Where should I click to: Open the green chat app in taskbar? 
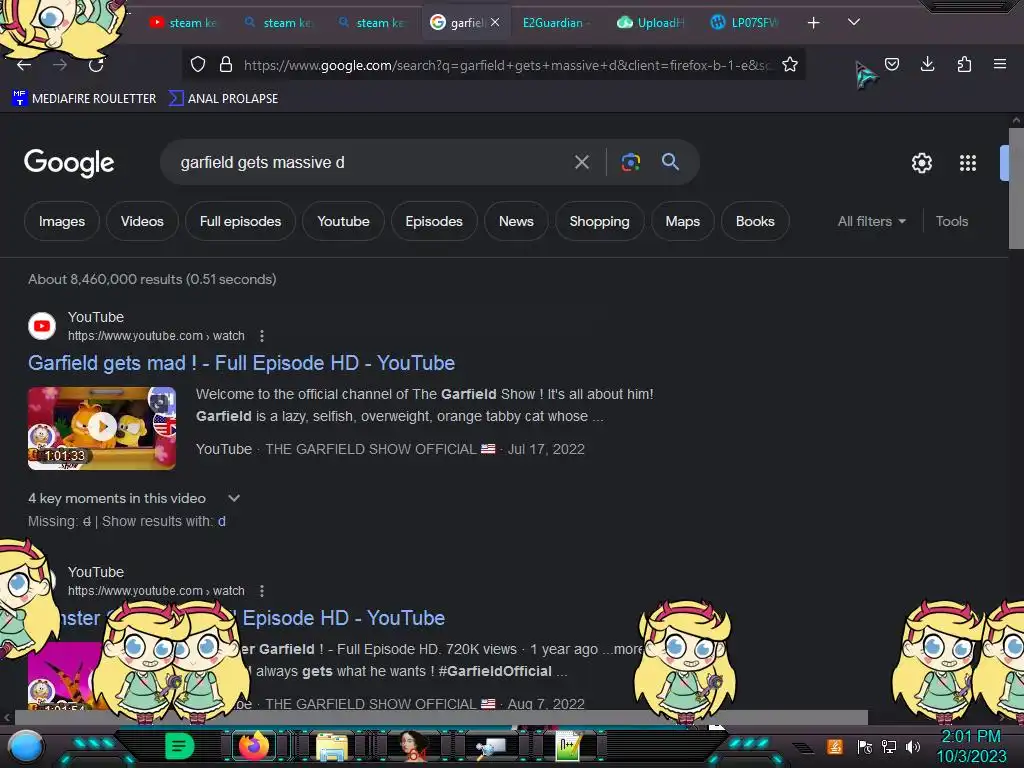pos(180,746)
